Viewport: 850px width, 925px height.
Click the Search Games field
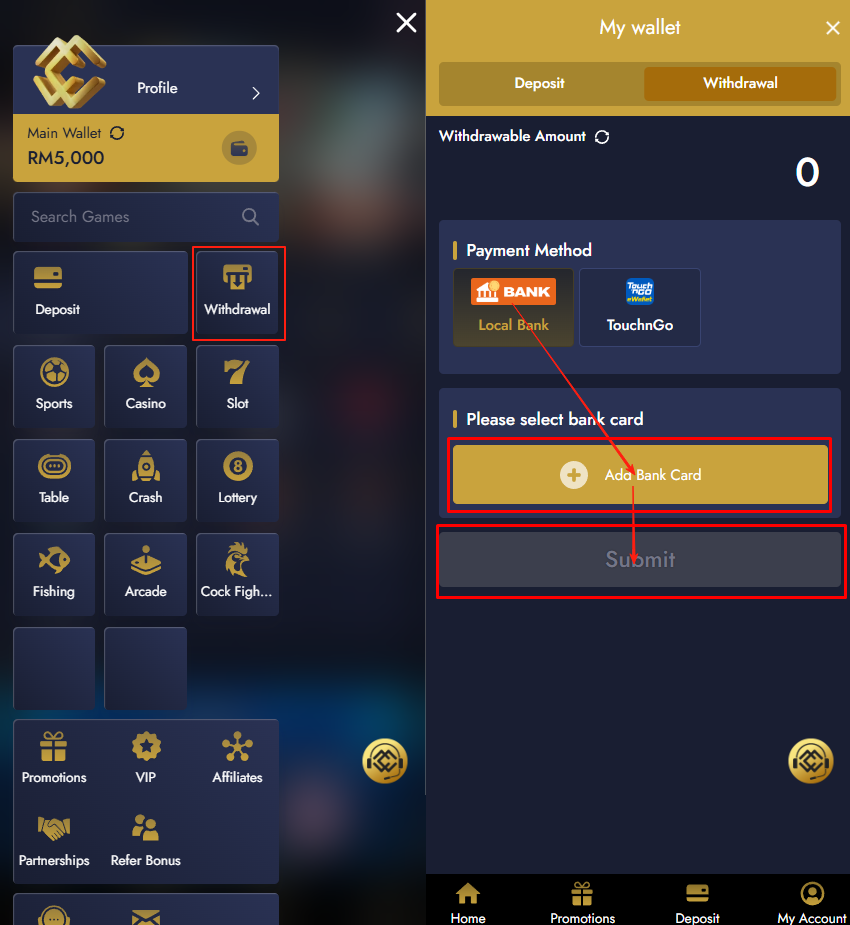tap(146, 217)
